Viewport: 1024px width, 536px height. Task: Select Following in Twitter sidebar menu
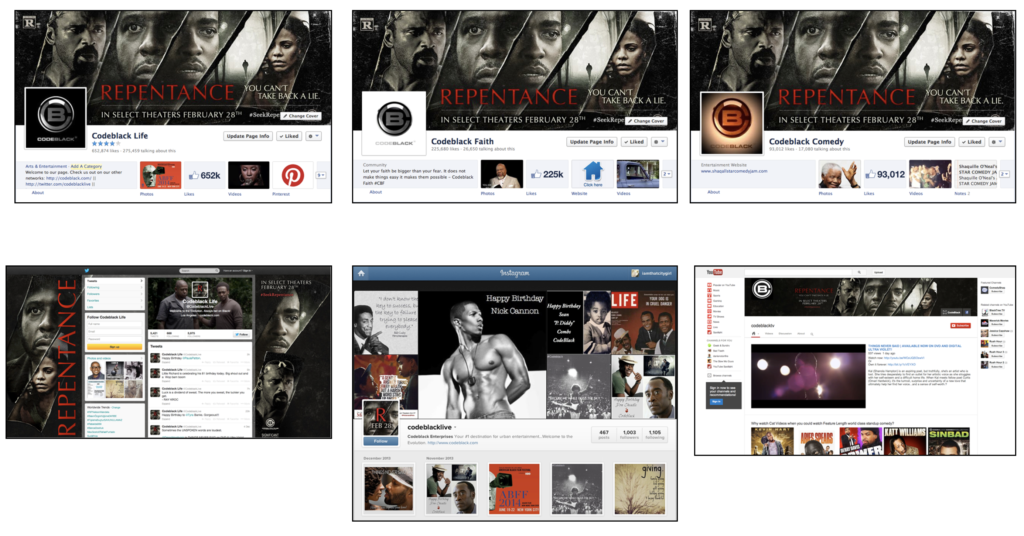tap(114, 287)
